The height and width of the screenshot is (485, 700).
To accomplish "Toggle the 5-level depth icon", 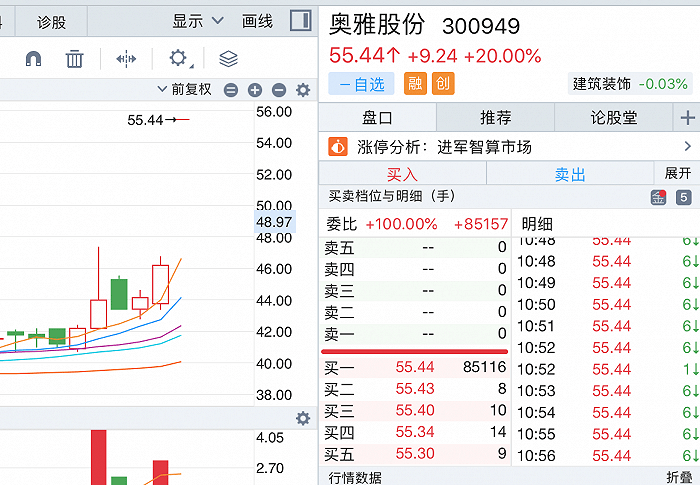I will 683,197.
